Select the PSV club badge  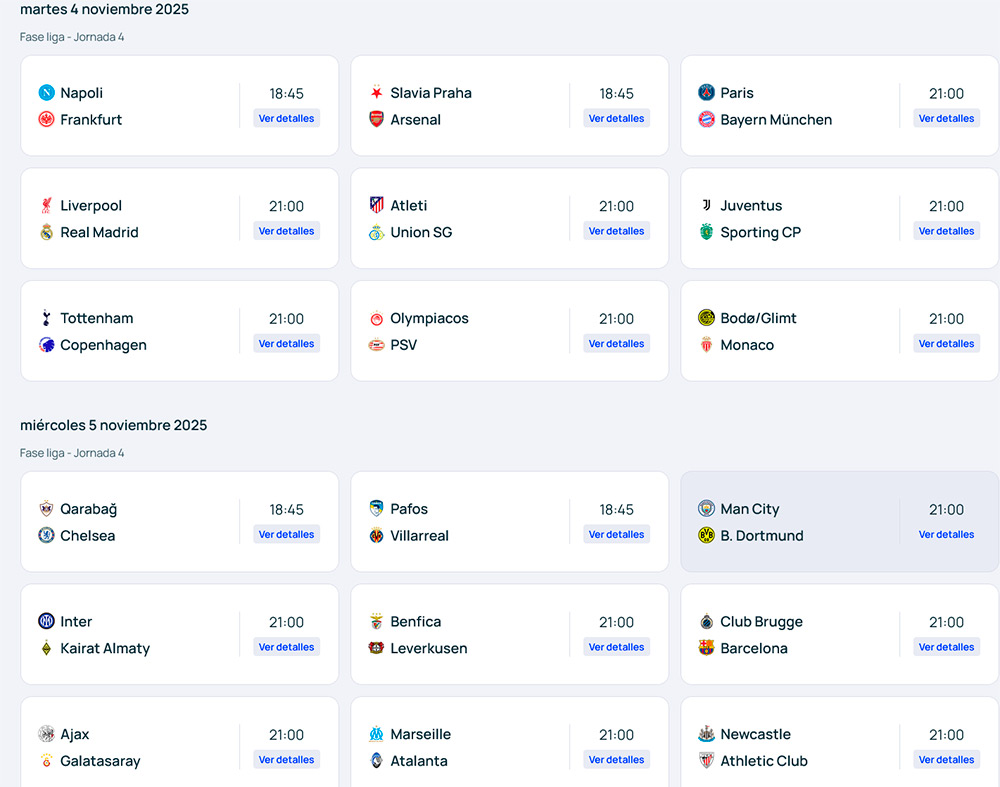[x=375, y=343]
